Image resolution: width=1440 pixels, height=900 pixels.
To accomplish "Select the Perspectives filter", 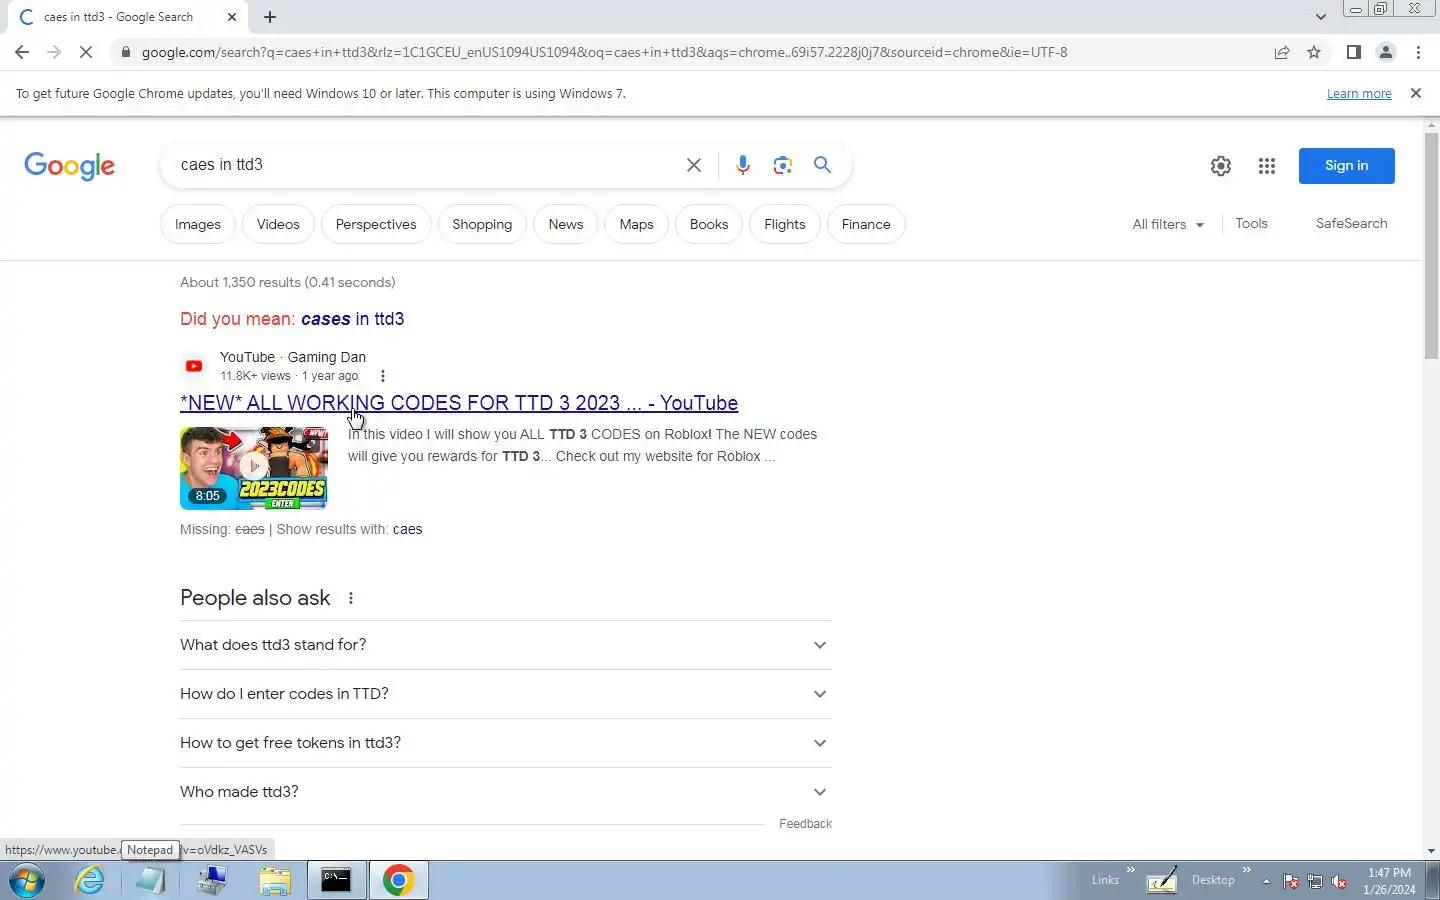I will click(x=376, y=224).
